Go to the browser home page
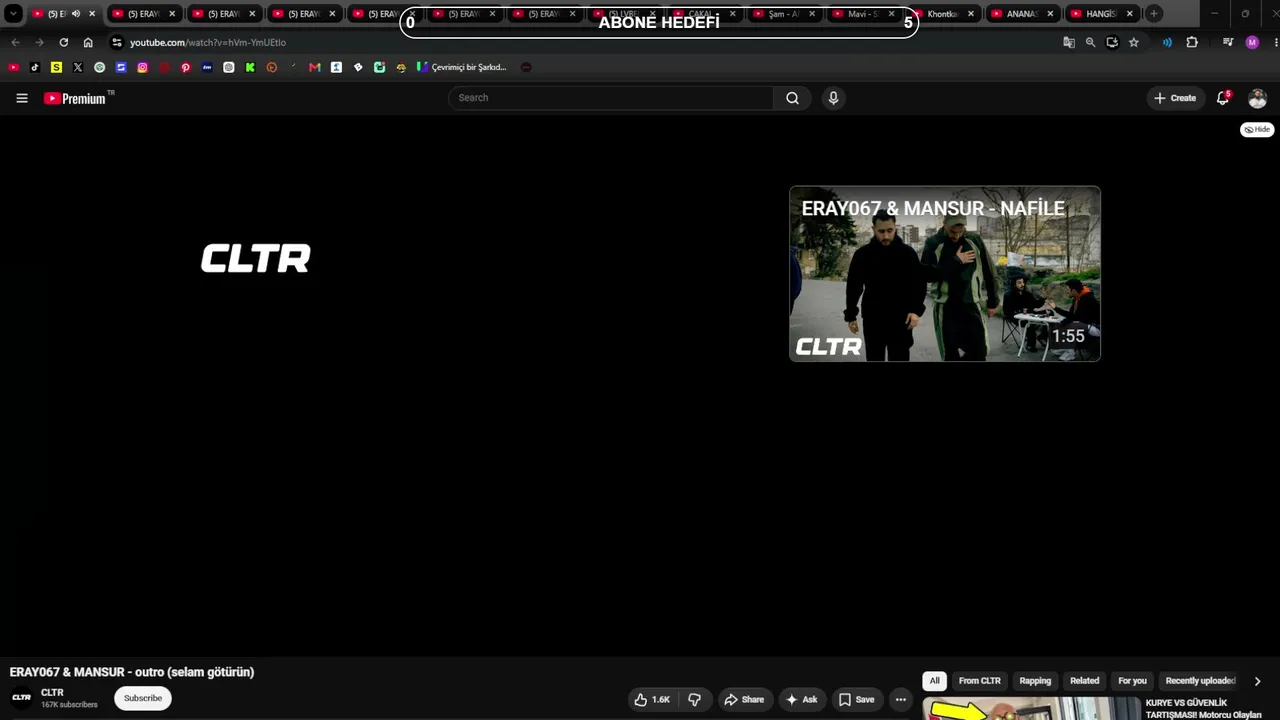This screenshot has height=720, width=1280. point(88,43)
